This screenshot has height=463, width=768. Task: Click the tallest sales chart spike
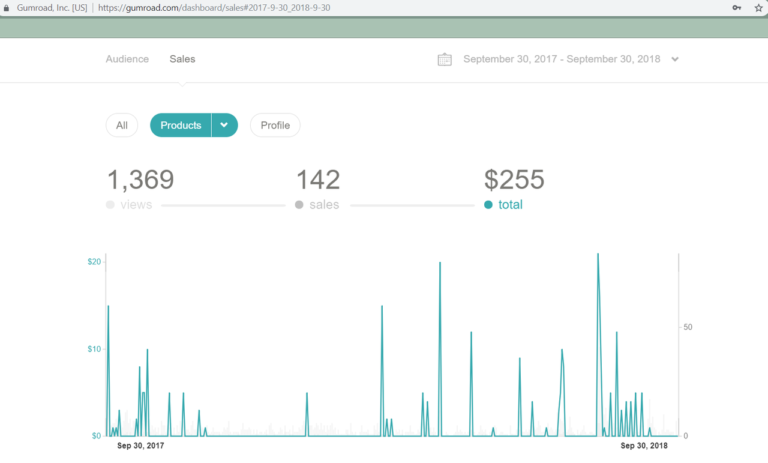click(598, 256)
